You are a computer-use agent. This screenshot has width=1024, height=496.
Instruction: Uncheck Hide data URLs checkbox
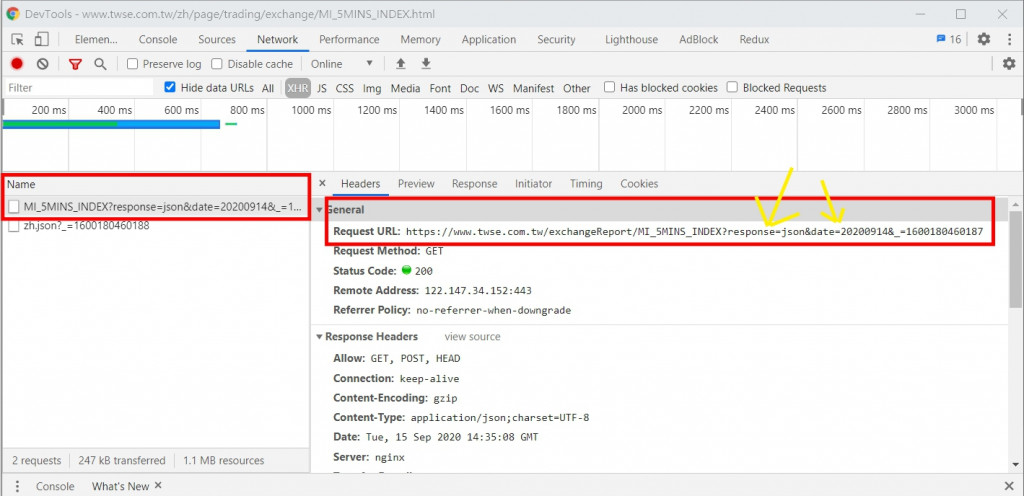point(170,87)
